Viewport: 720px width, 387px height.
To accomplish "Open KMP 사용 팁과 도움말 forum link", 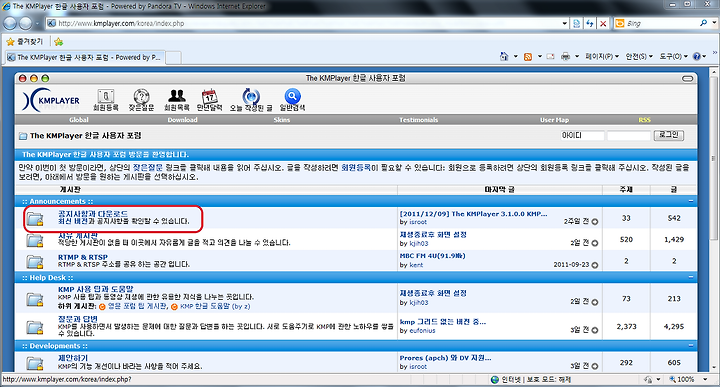I will [x=96, y=289].
